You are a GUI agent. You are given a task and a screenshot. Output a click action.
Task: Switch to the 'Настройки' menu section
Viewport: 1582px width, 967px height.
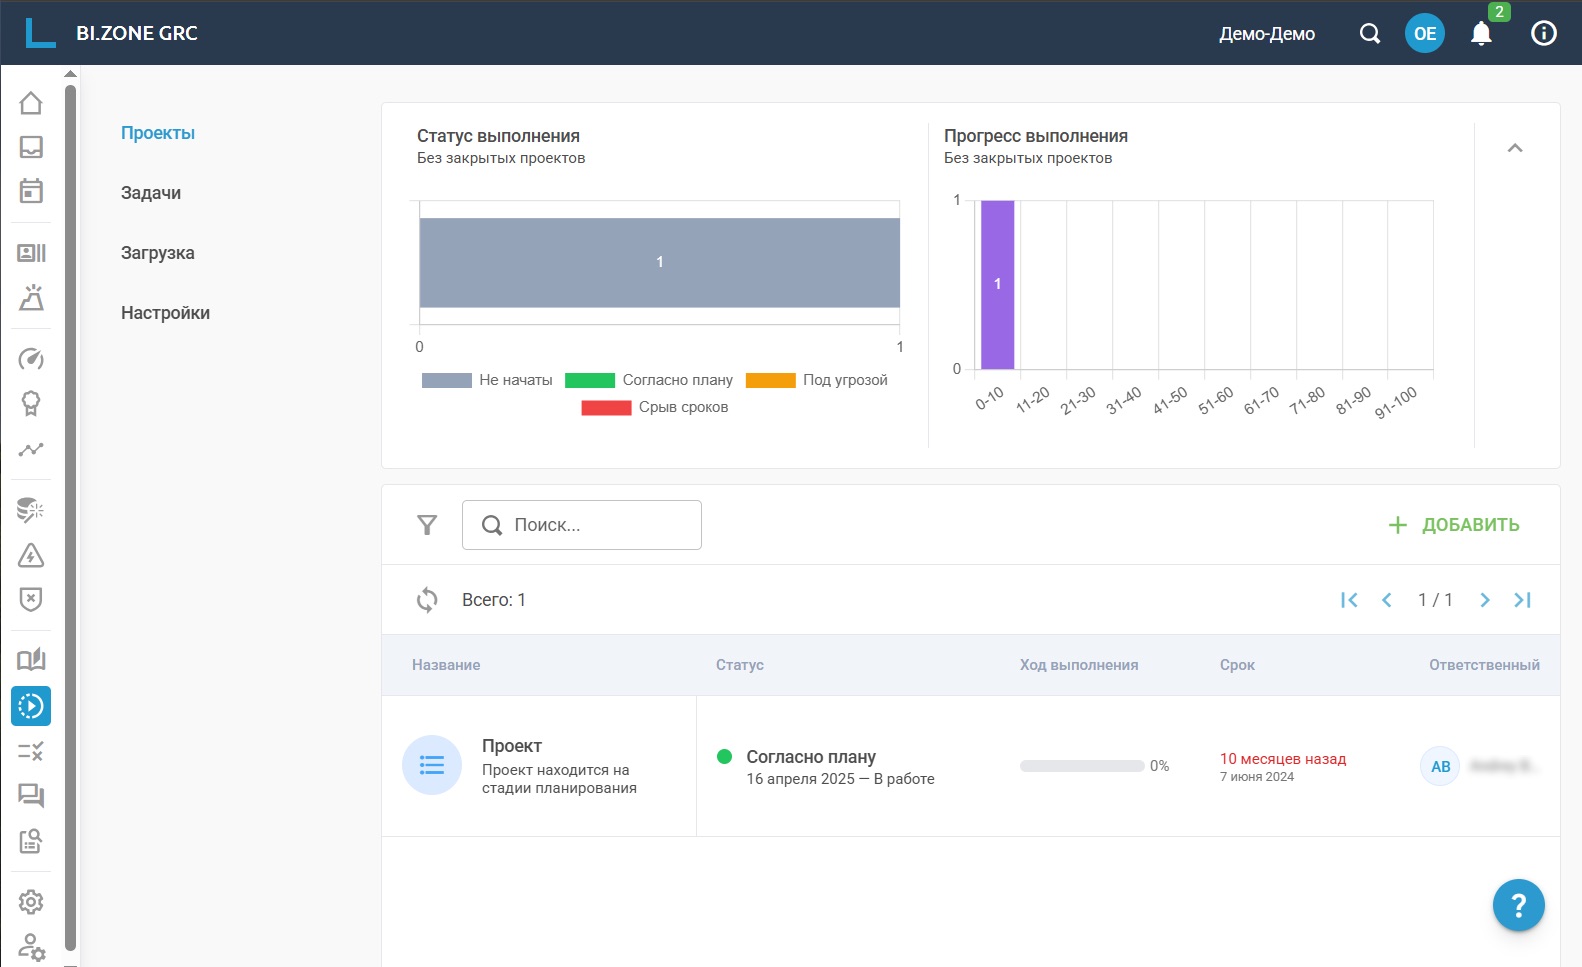(x=165, y=313)
